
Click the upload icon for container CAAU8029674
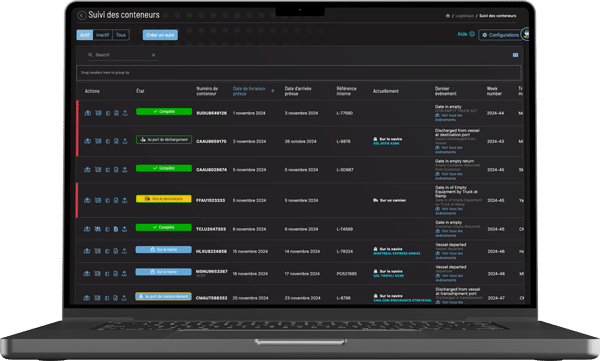124,170
